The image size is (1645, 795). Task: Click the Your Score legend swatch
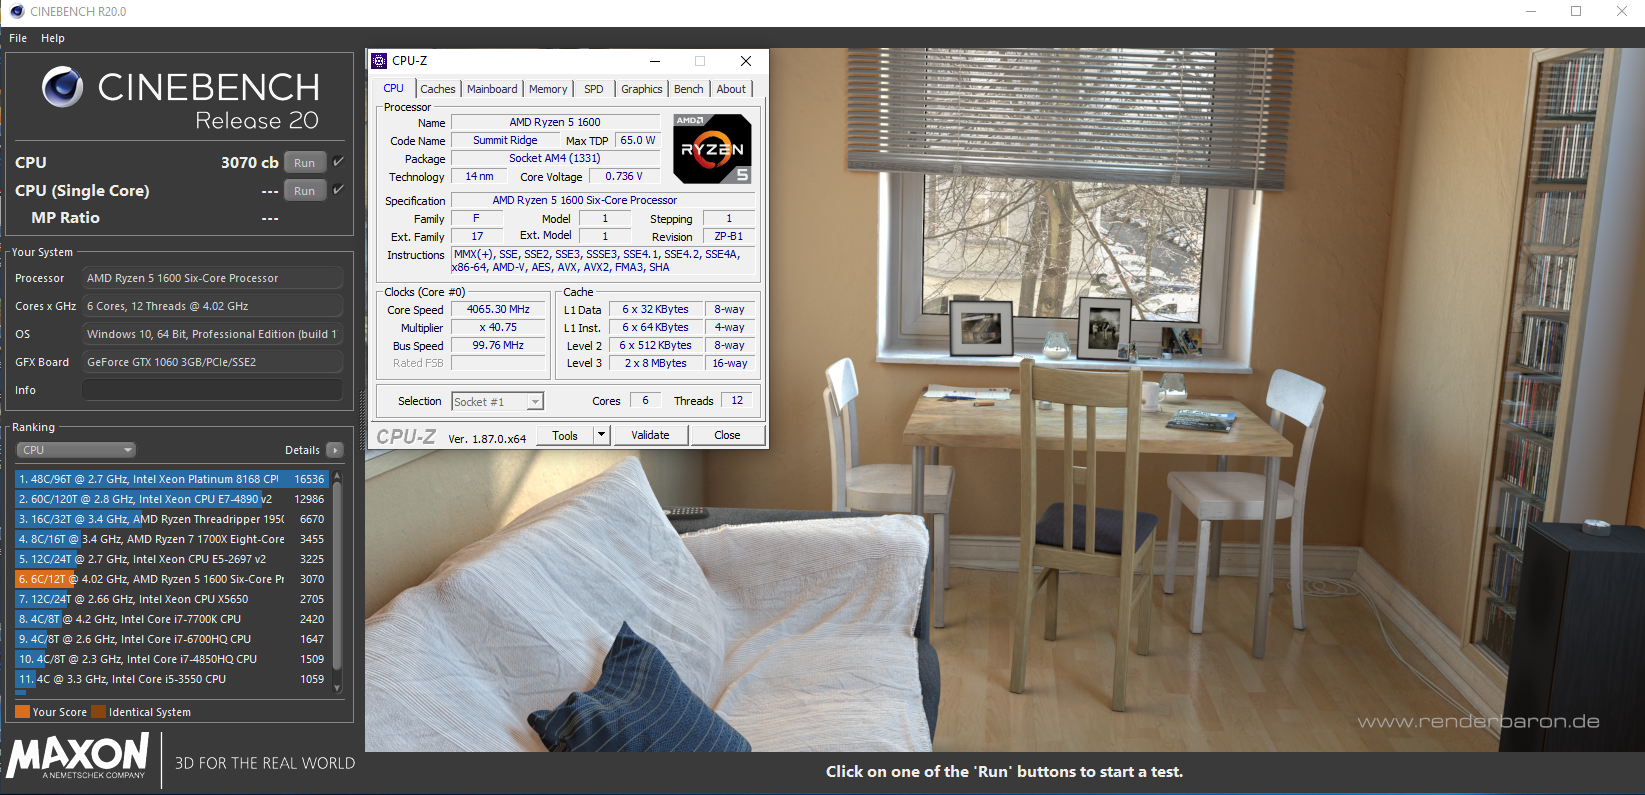pyautogui.click(x=22, y=712)
